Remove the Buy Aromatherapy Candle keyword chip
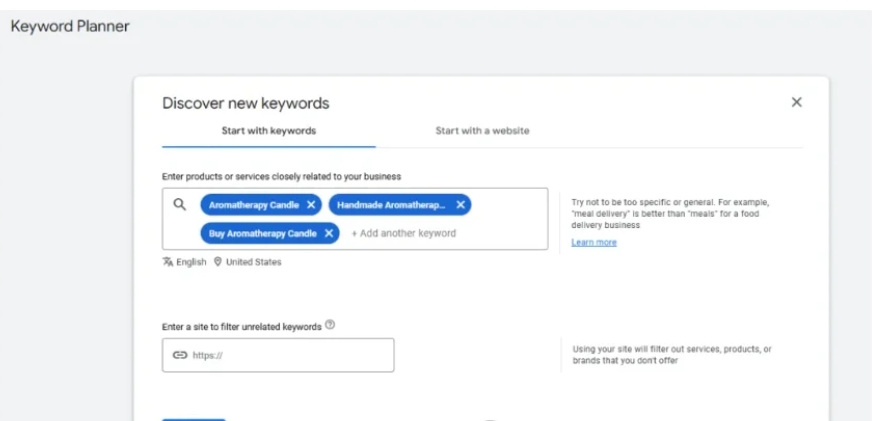Image resolution: width=872 pixels, height=421 pixels. (329, 233)
